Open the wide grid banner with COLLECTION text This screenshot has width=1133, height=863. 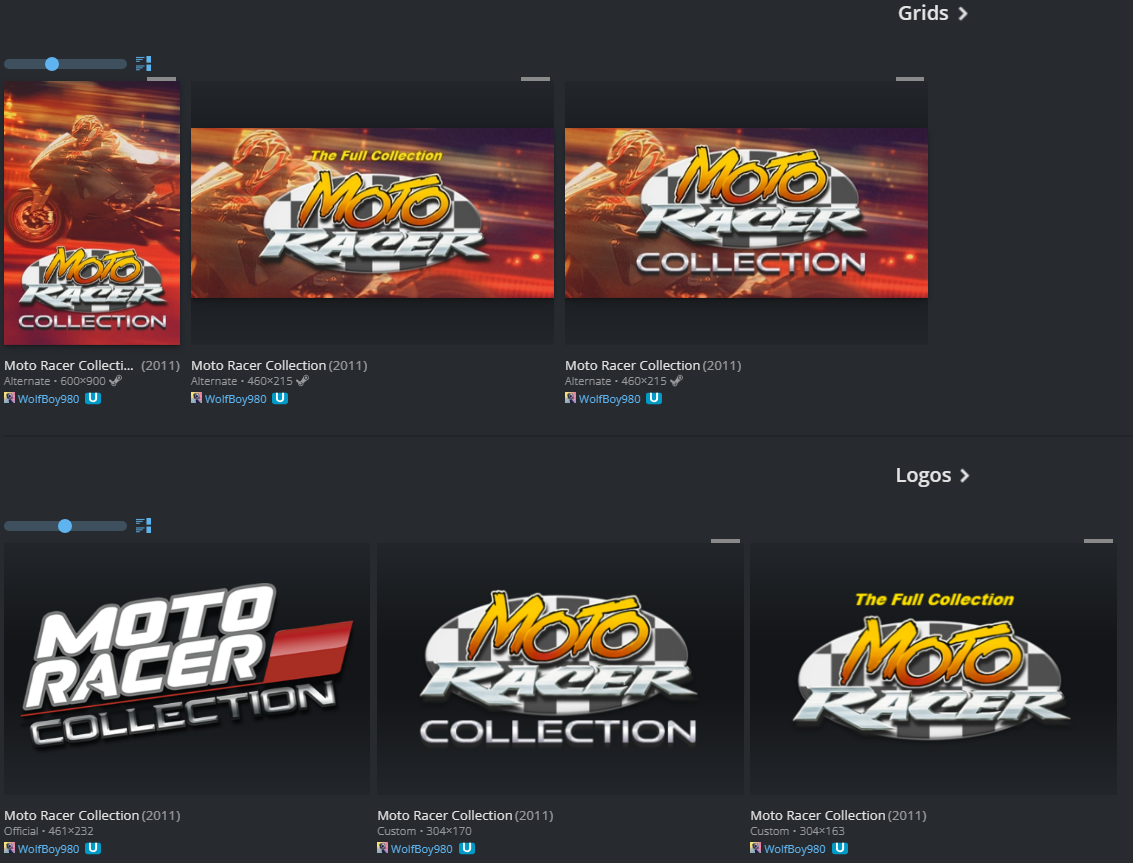746,212
